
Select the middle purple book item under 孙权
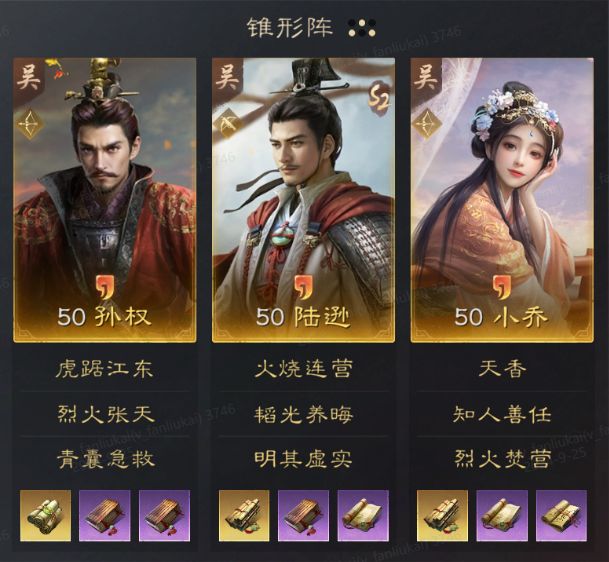105,515
